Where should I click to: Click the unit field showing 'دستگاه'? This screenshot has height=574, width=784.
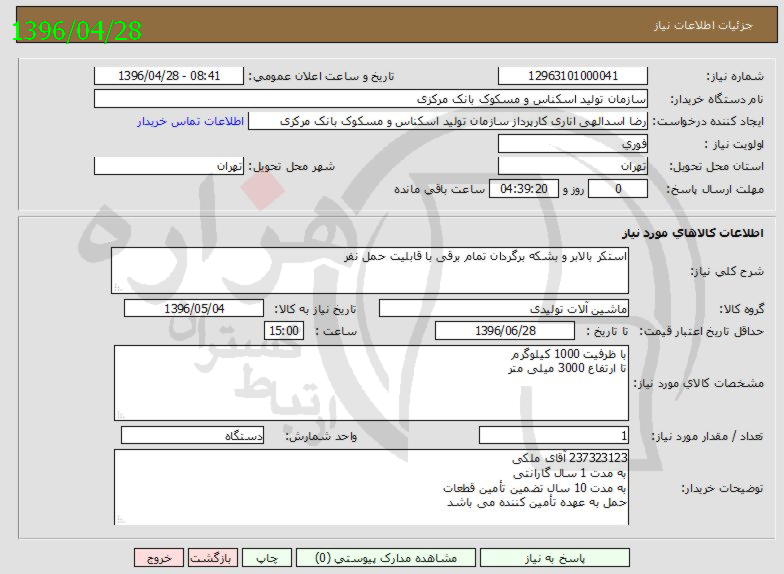click(x=192, y=436)
